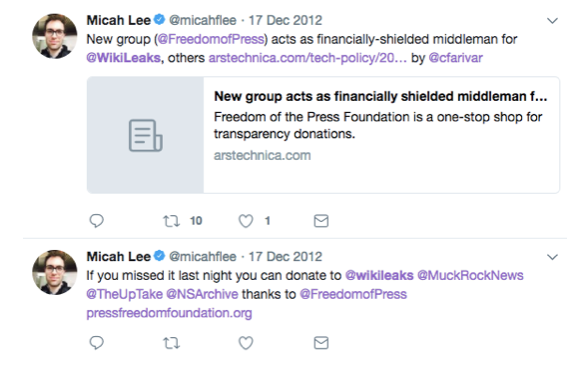Expand the second tweet's chevron menu
This screenshot has height=368, width=587.
(x=553, y=257)
